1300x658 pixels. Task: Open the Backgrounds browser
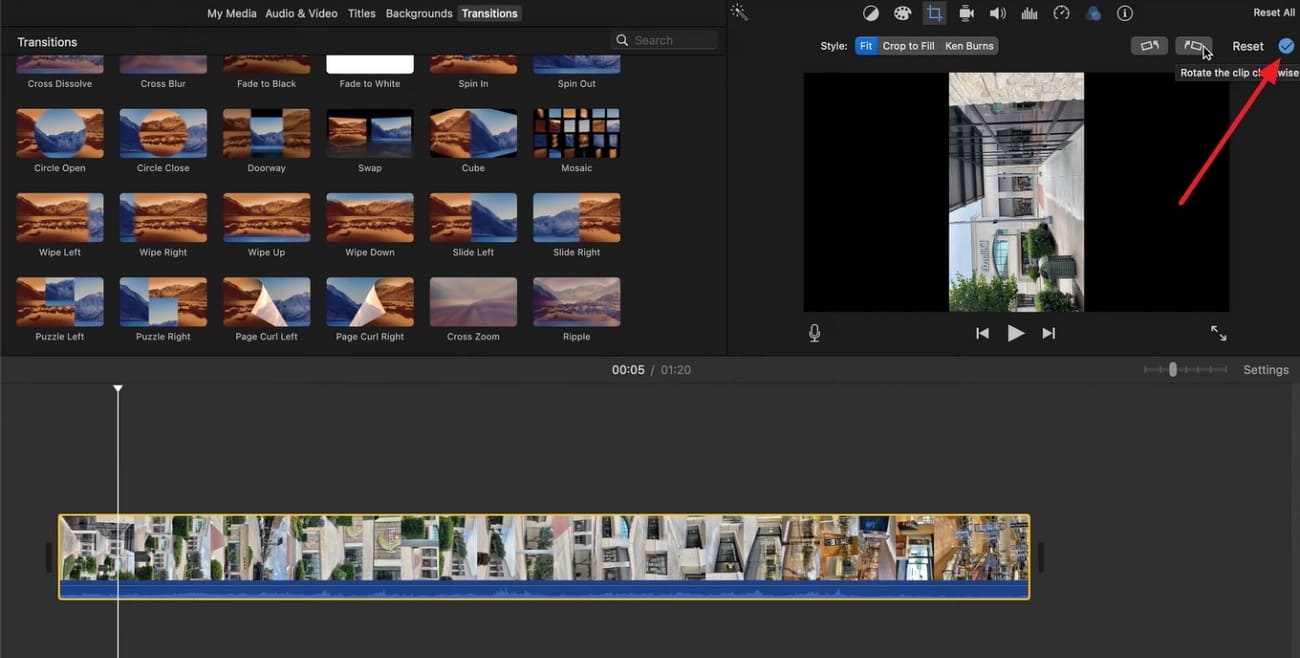[418, 13]
